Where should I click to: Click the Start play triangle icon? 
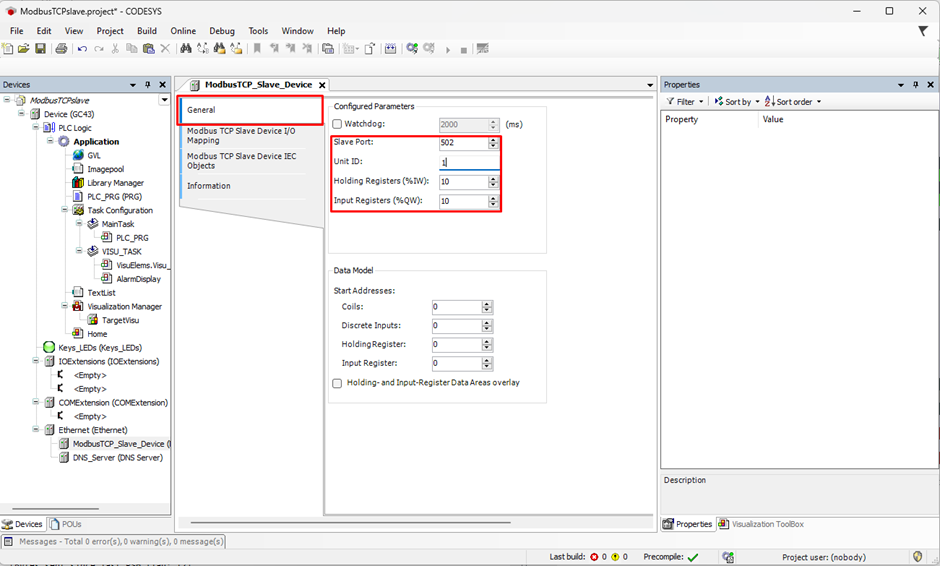pos(447,50)
